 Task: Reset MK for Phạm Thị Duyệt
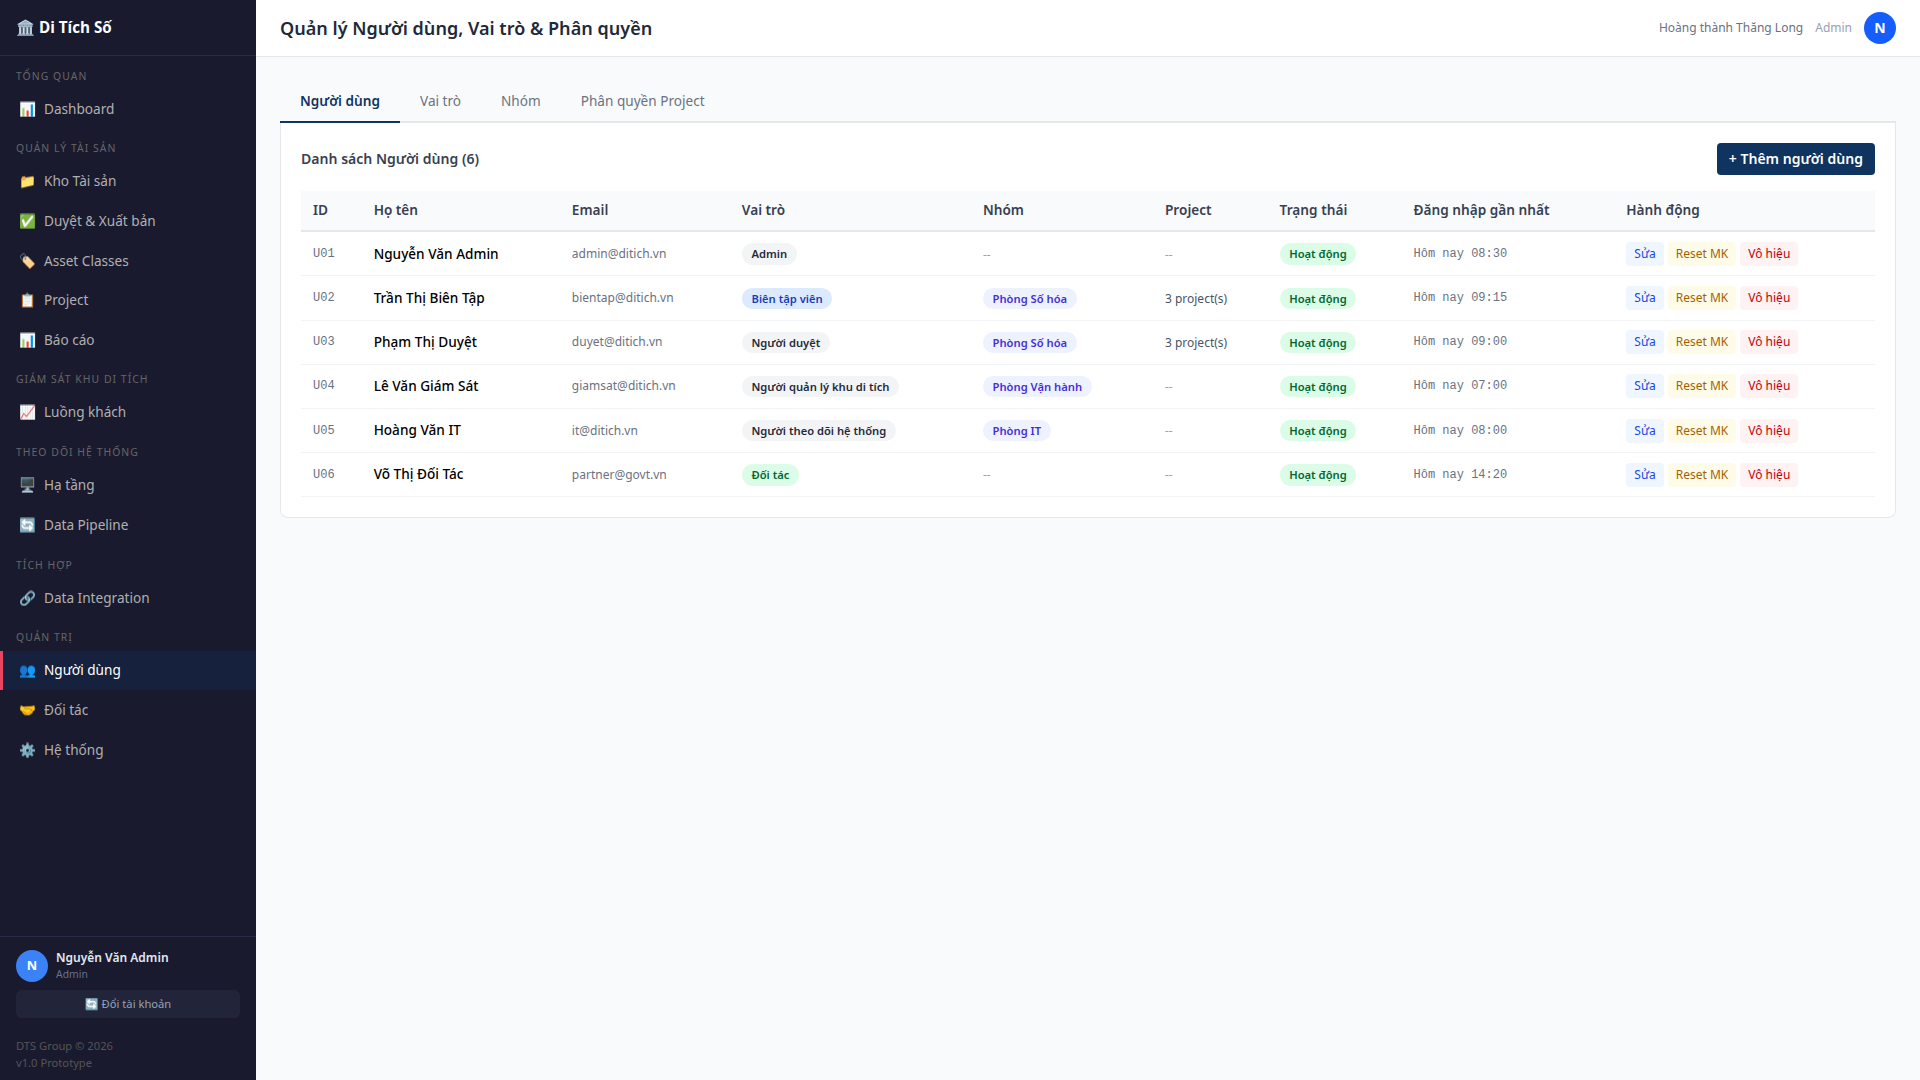(1701, 342)
